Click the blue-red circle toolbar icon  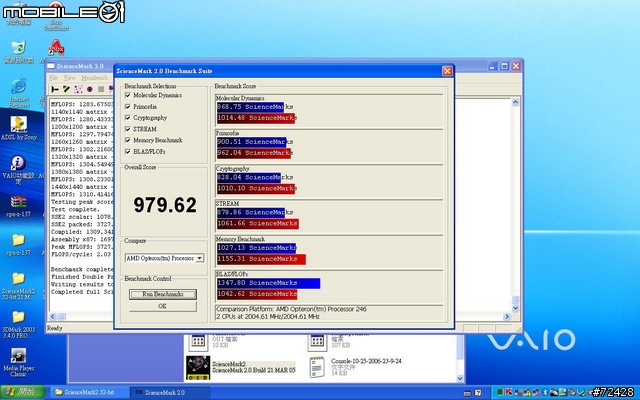click(x=89, y=89)
